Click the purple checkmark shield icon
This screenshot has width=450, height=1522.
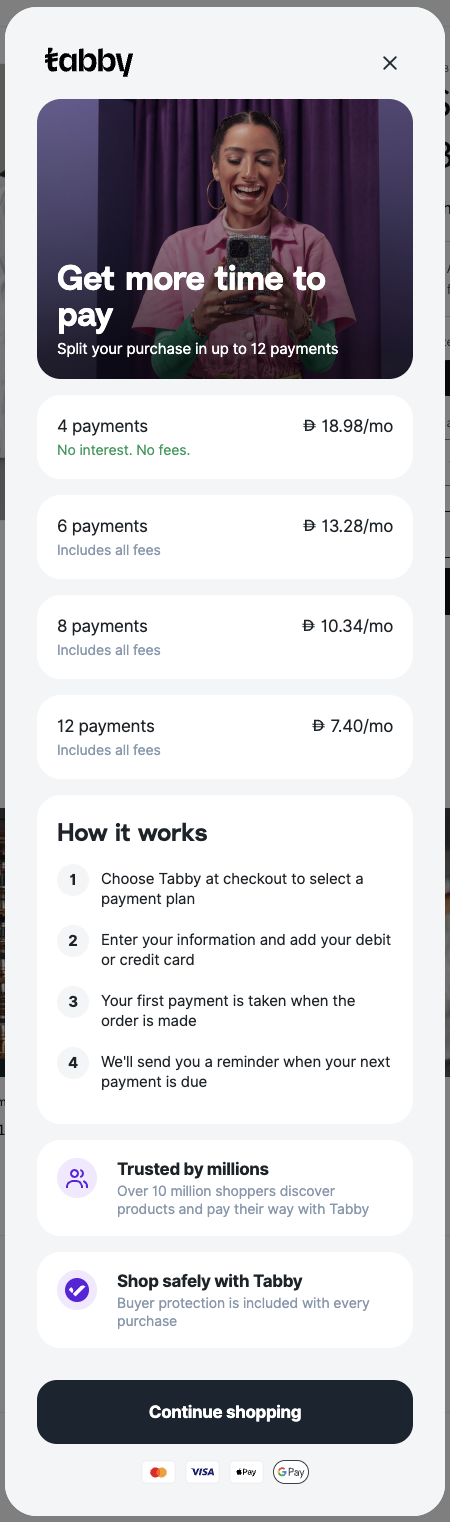(x=77, y=1290)
